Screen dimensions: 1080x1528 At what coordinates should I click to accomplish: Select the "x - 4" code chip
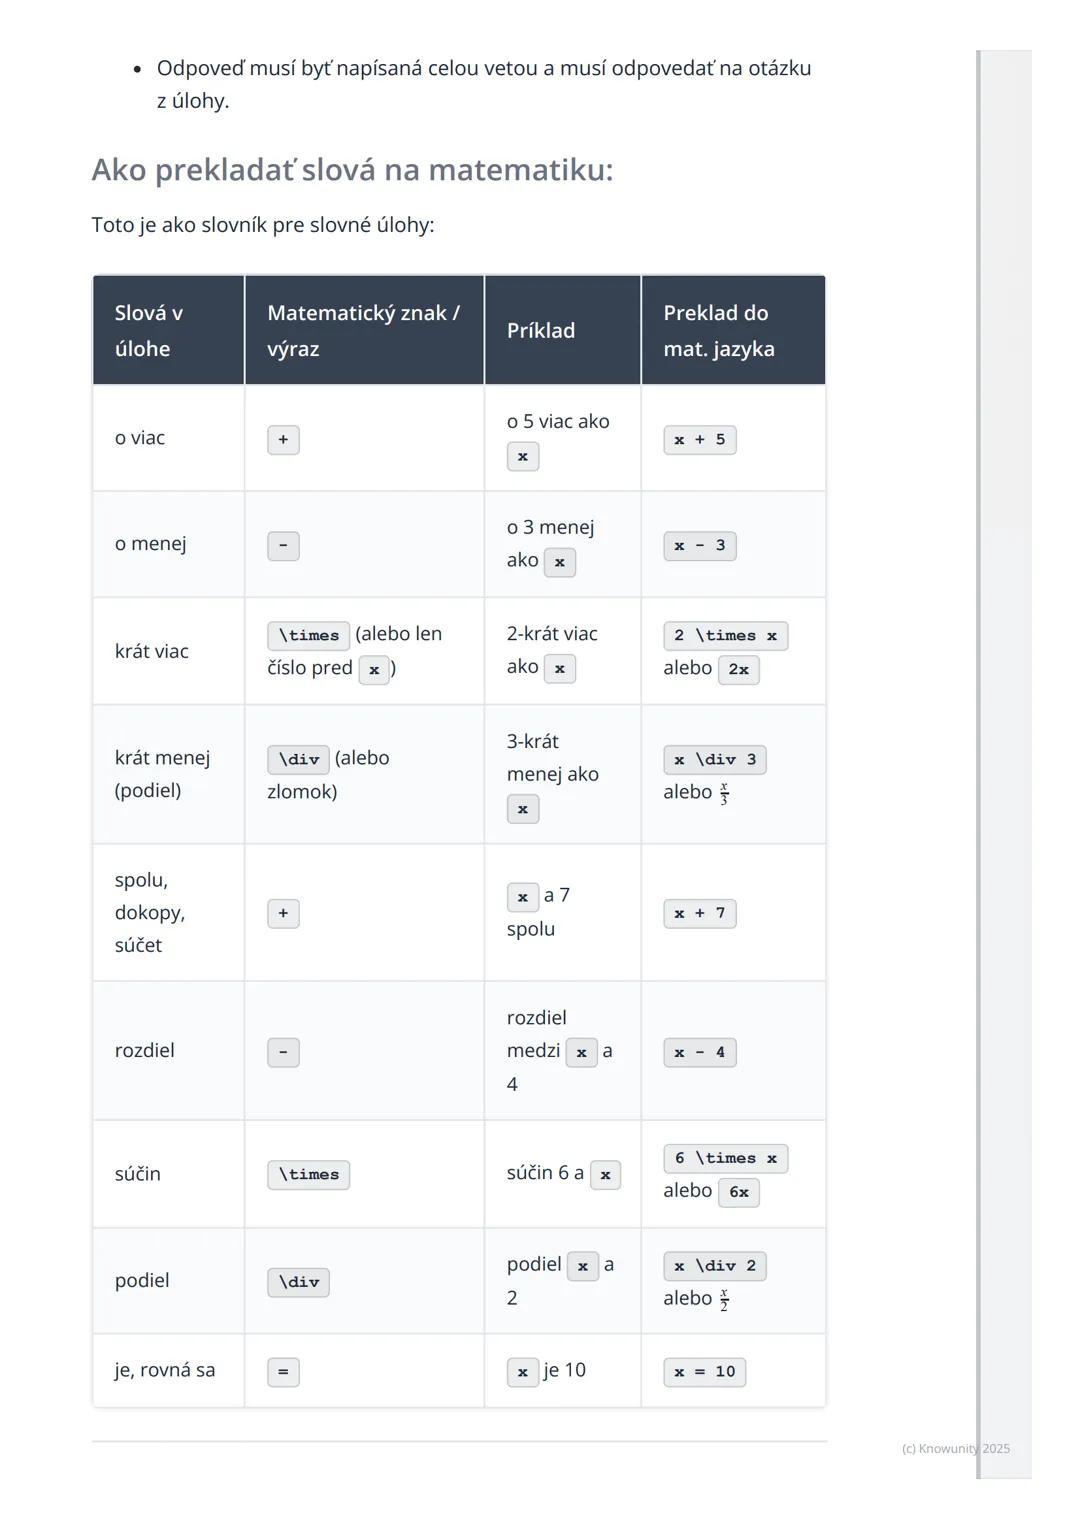699,1053
